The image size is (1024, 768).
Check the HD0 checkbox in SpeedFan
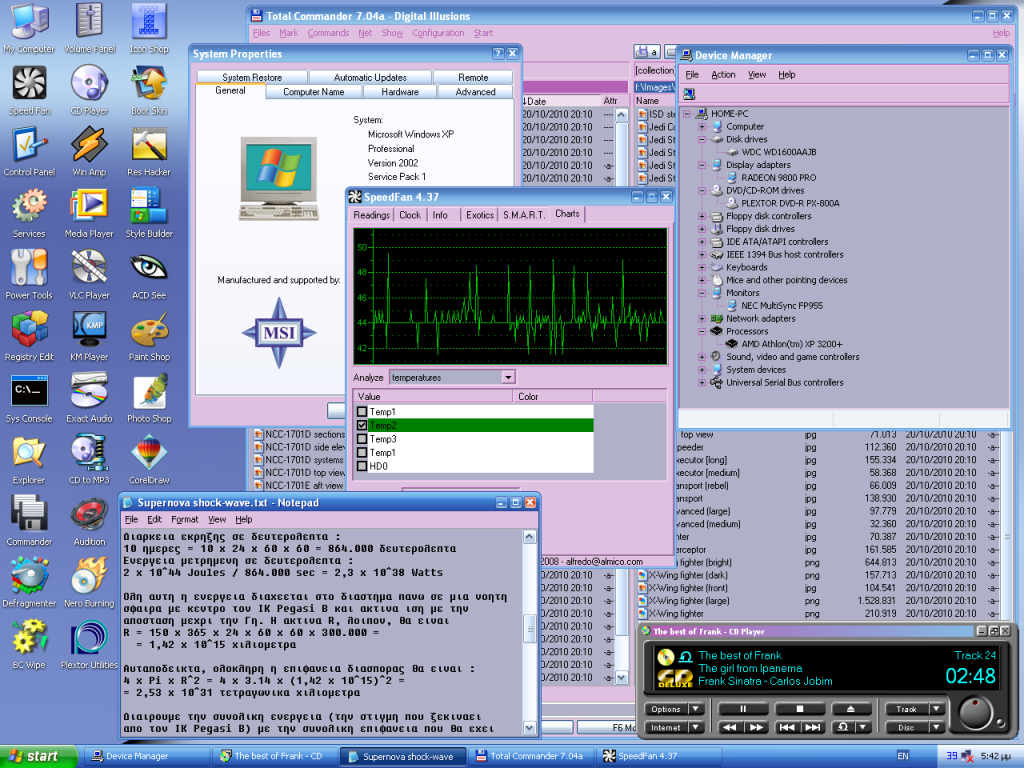tap(362, 466)
